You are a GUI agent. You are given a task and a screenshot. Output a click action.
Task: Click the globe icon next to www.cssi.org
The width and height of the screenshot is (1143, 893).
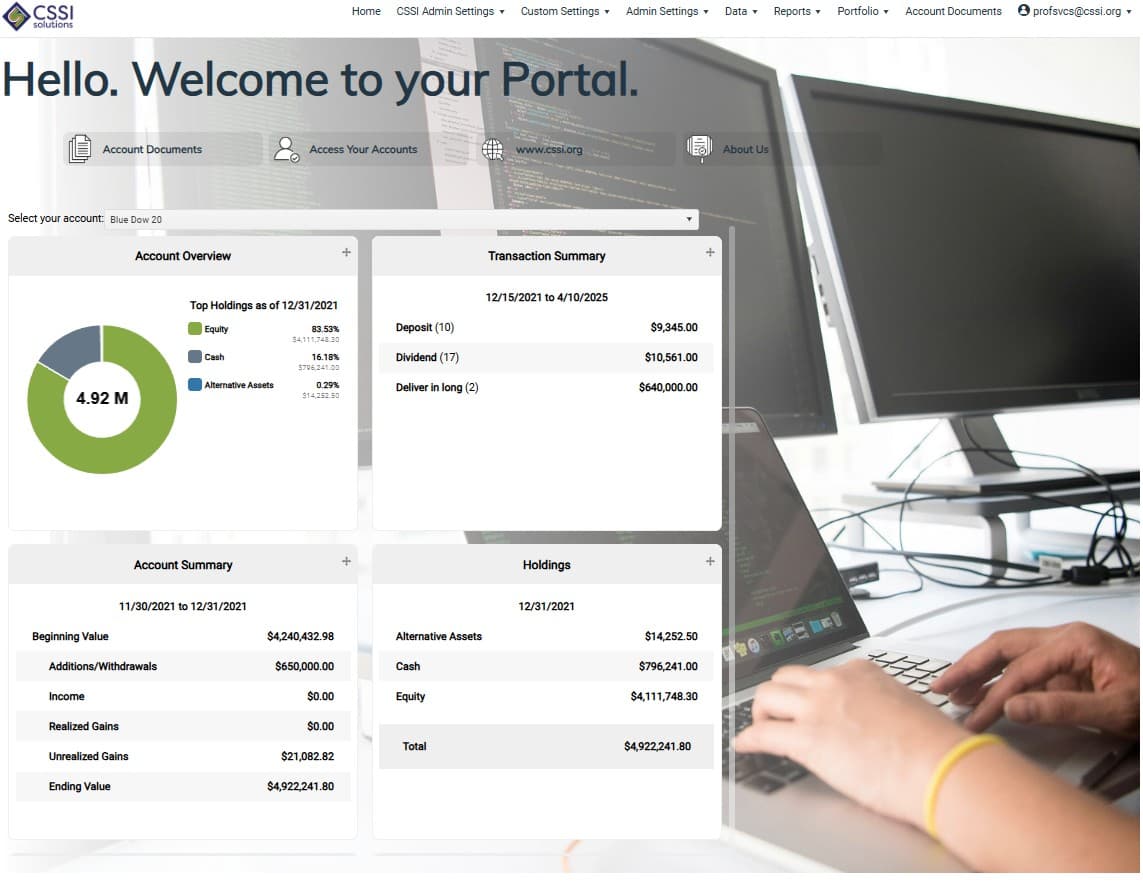[492, 148]
